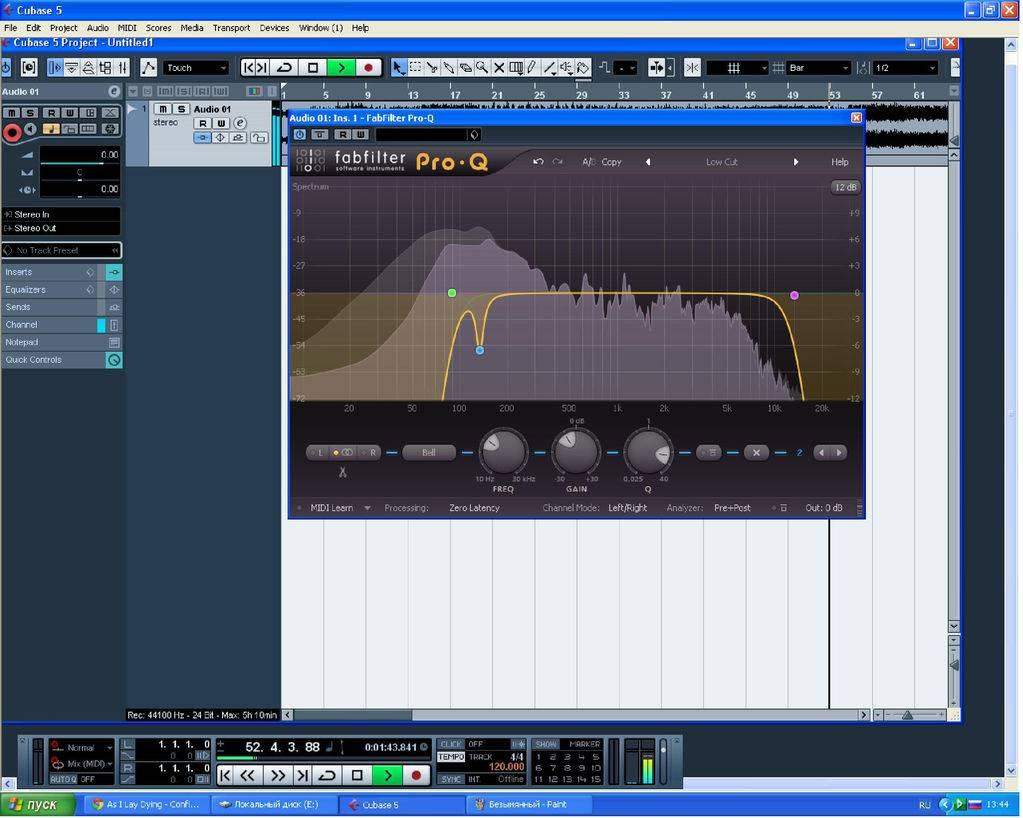Click Copy in the Pro-Q A/B section
Image resolution: width=1023 pixels, height=818 pixels.
611,162
